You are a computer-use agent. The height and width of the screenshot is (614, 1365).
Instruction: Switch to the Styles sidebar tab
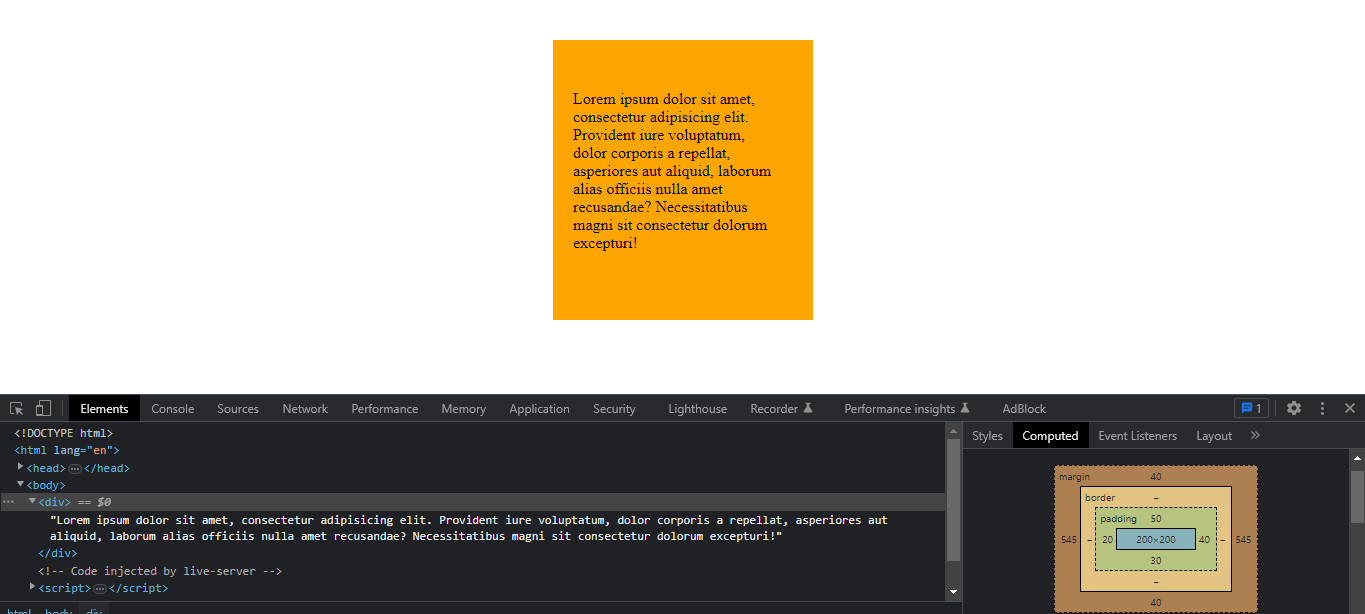(987, 436)
